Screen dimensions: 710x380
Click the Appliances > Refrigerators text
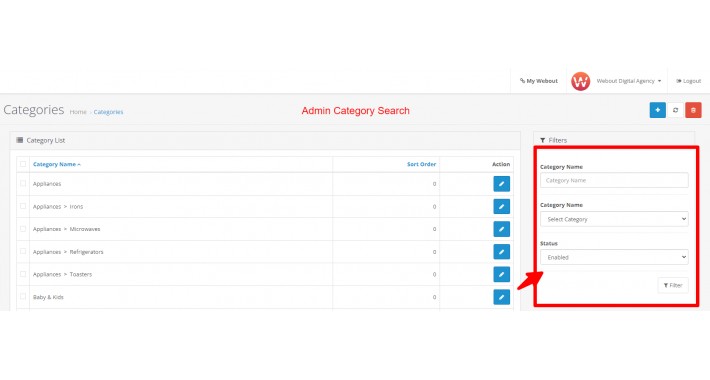pyautogui.click(x=68, y=252)
